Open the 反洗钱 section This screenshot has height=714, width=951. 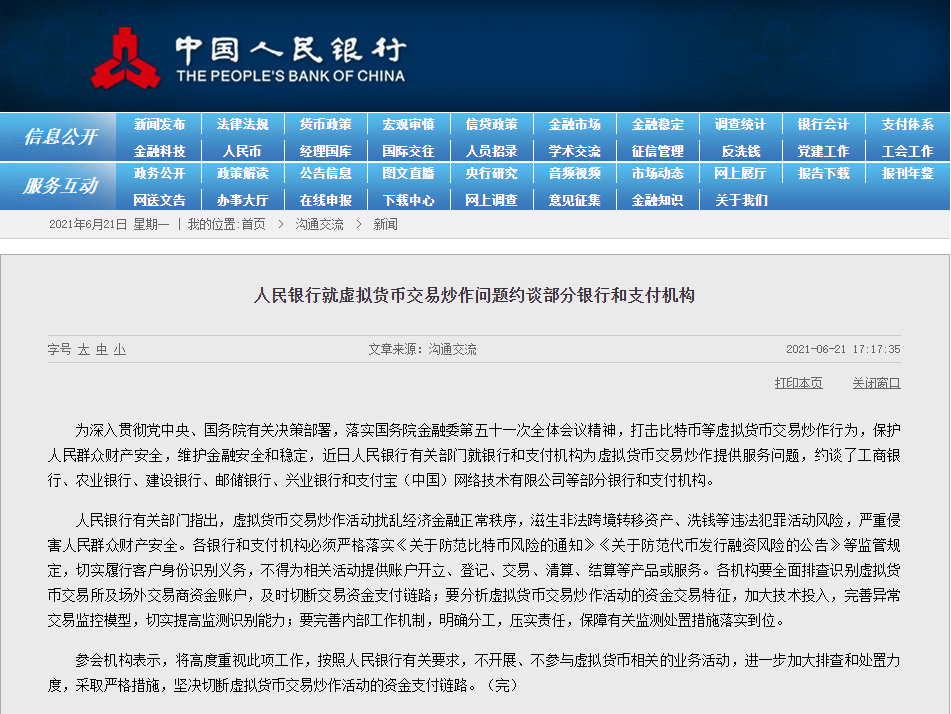[741, 151]
